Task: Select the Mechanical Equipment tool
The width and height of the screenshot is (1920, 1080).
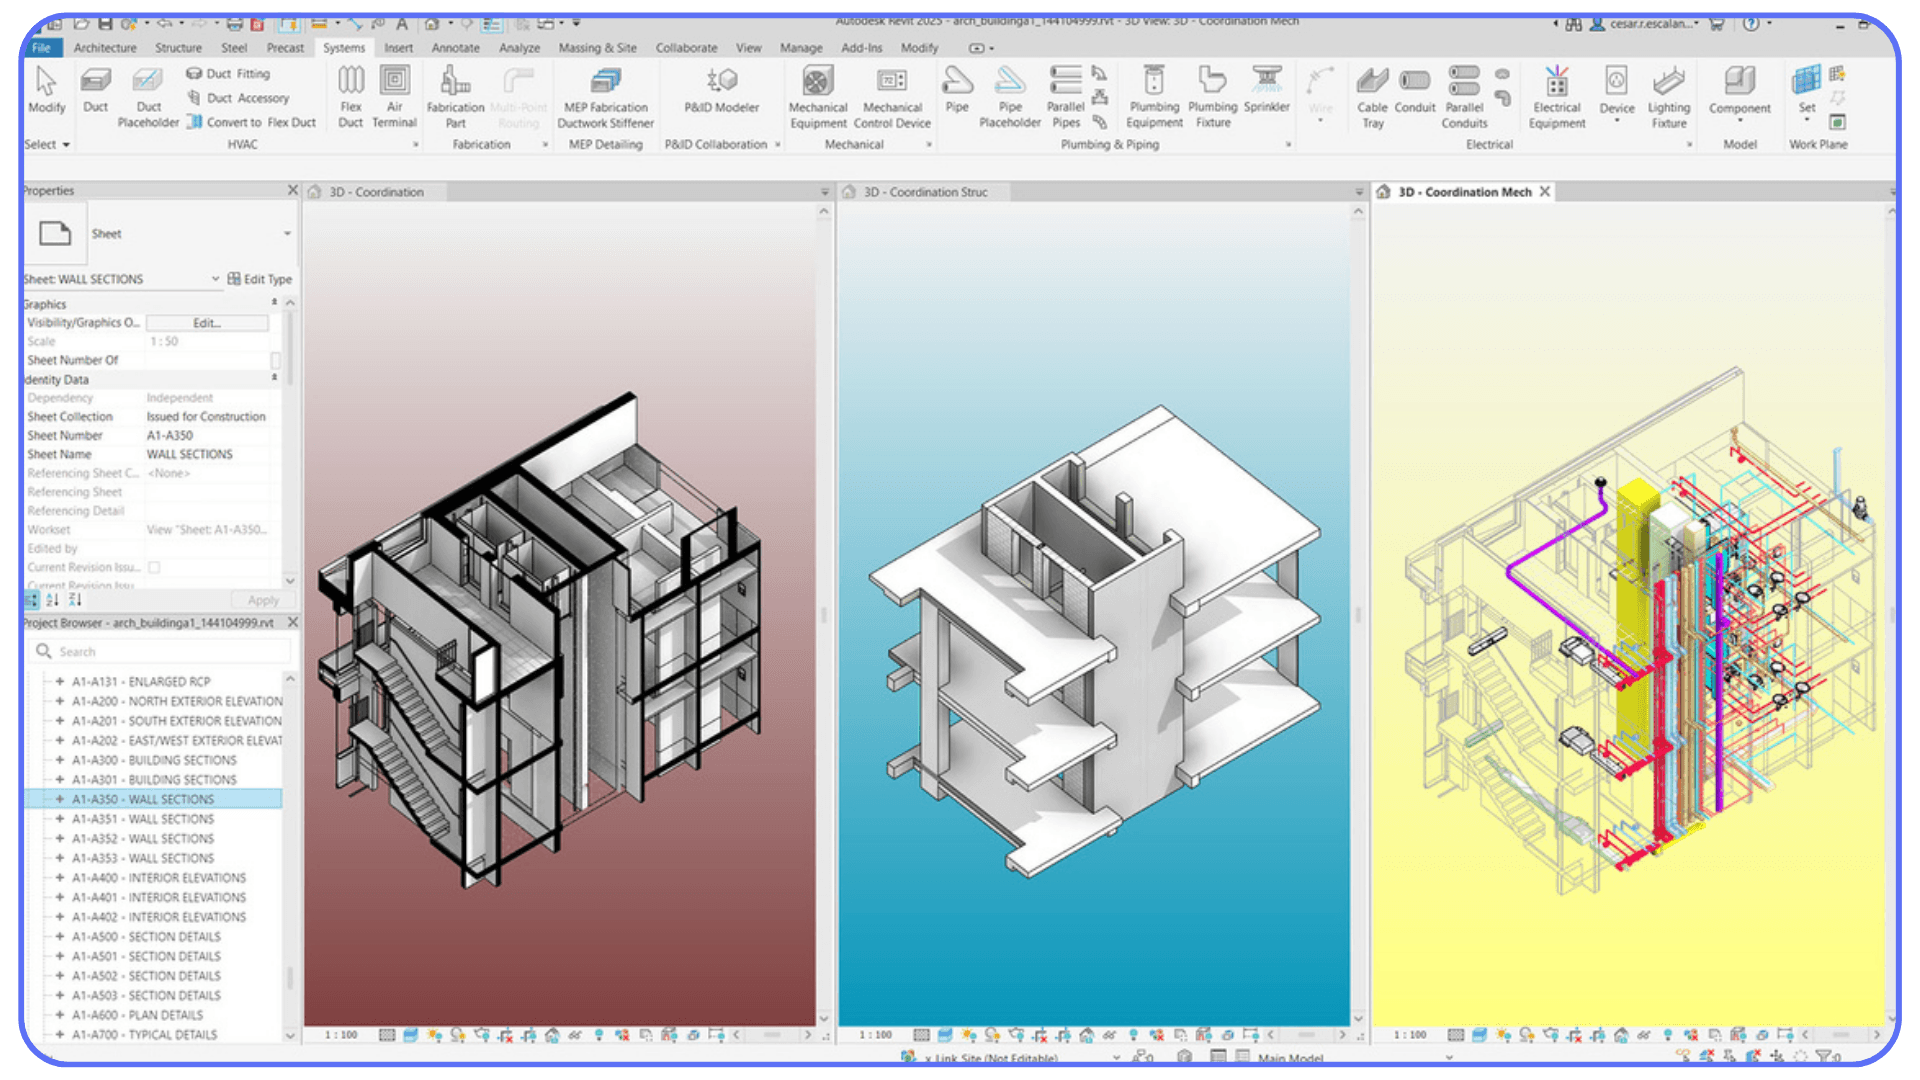Action: click(818, 95)
